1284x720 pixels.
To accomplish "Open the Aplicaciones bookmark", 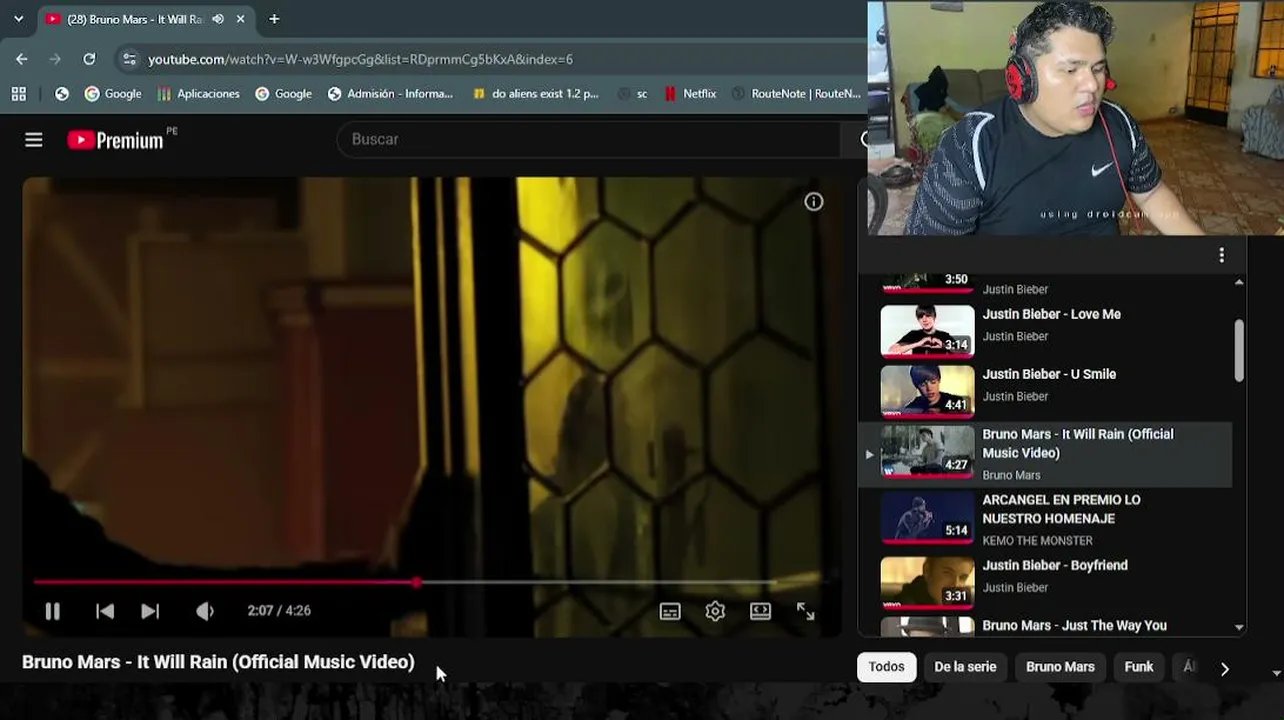I will 198,94.
